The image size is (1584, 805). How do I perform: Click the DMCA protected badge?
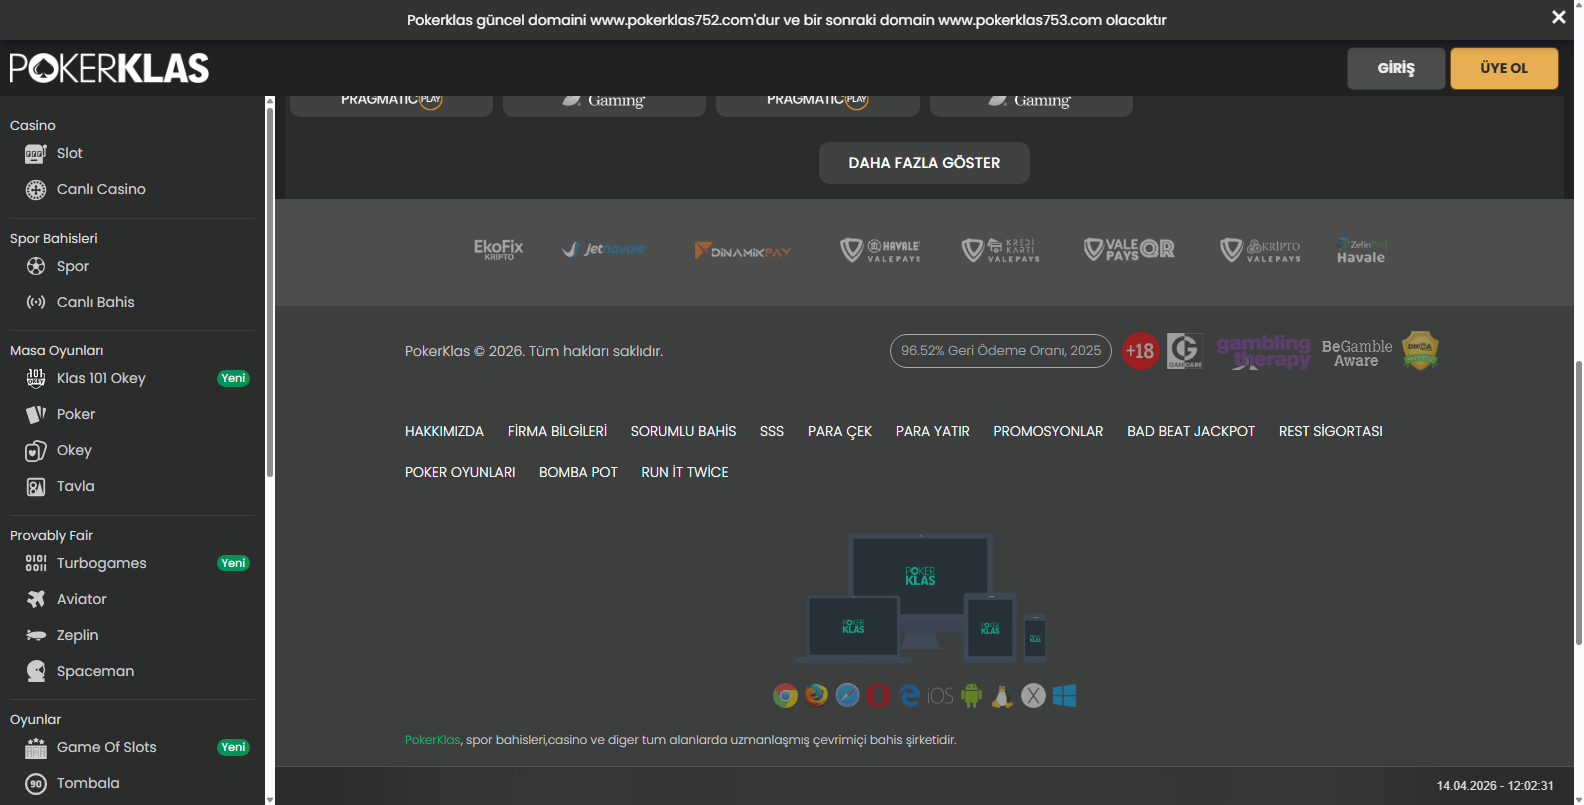pos(1420,351)
